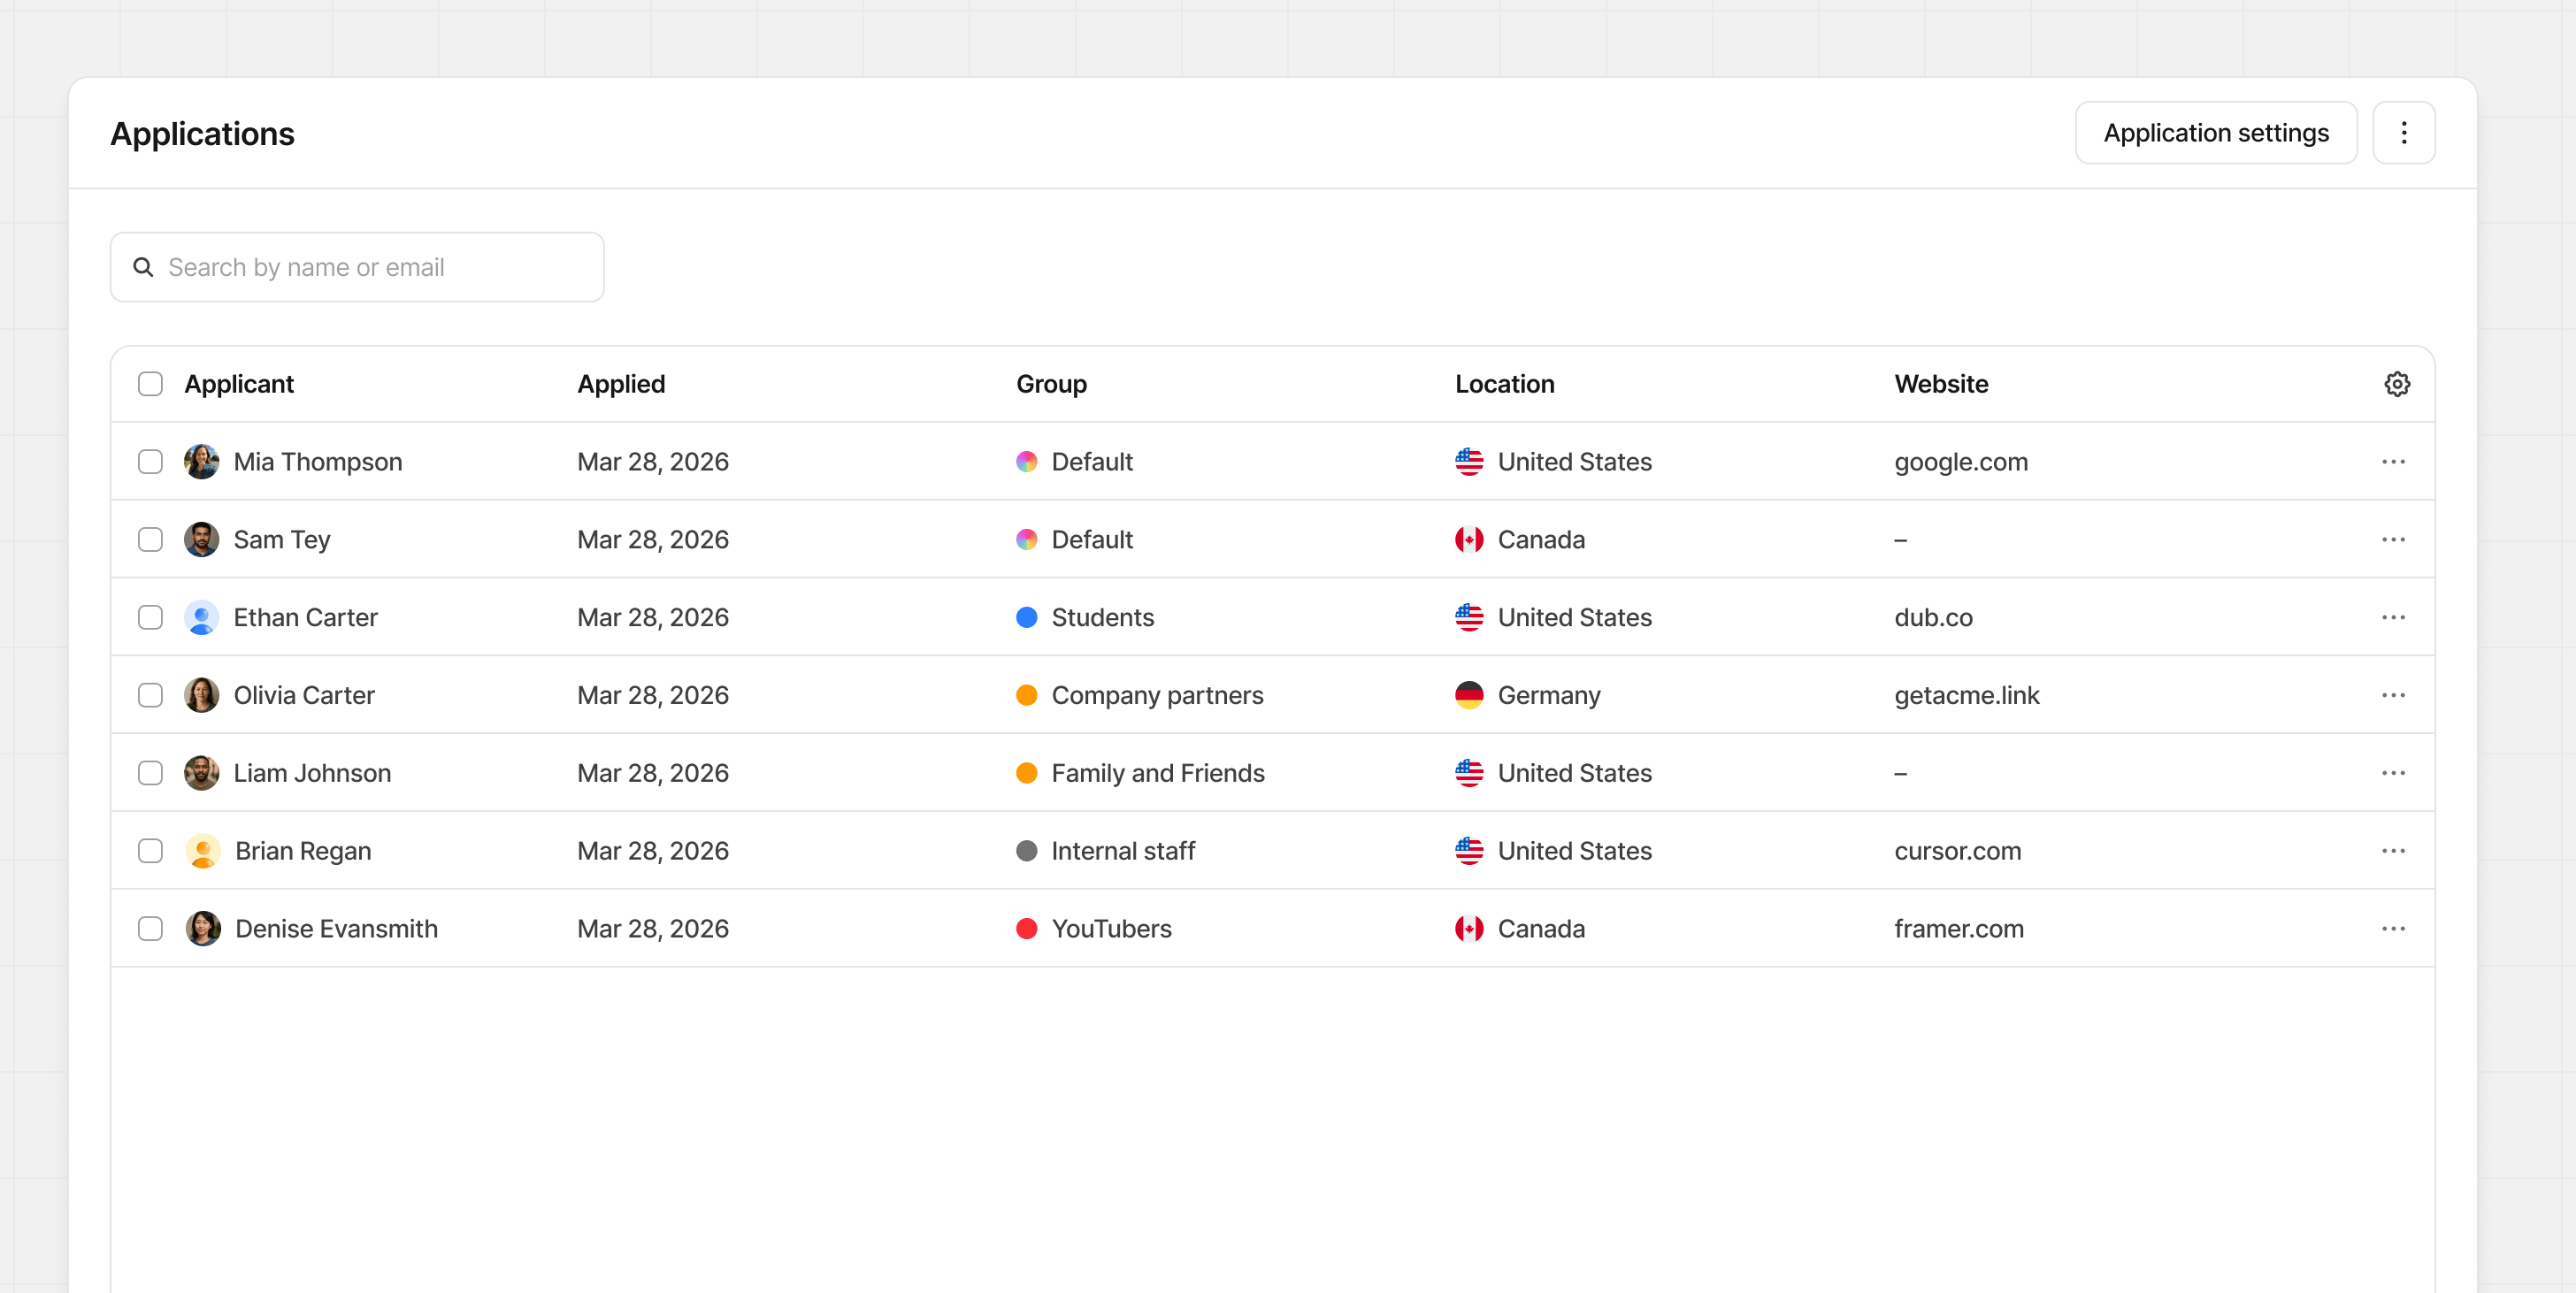The width and height of the screenshot is (2576, 1293).
Task: Click the red YouTubers group dot
Action: pos(1027,929)
